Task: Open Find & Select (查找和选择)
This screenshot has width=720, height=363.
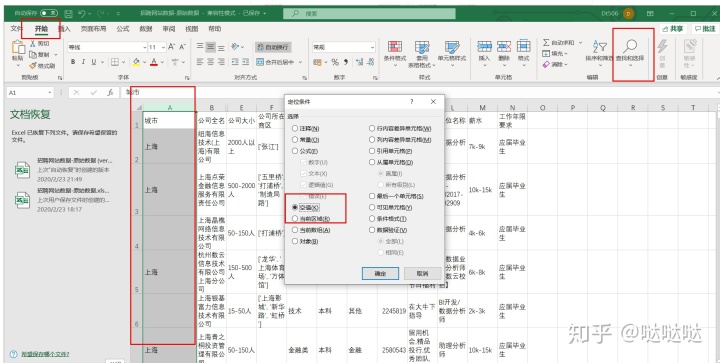Action: tap(630, 53)
